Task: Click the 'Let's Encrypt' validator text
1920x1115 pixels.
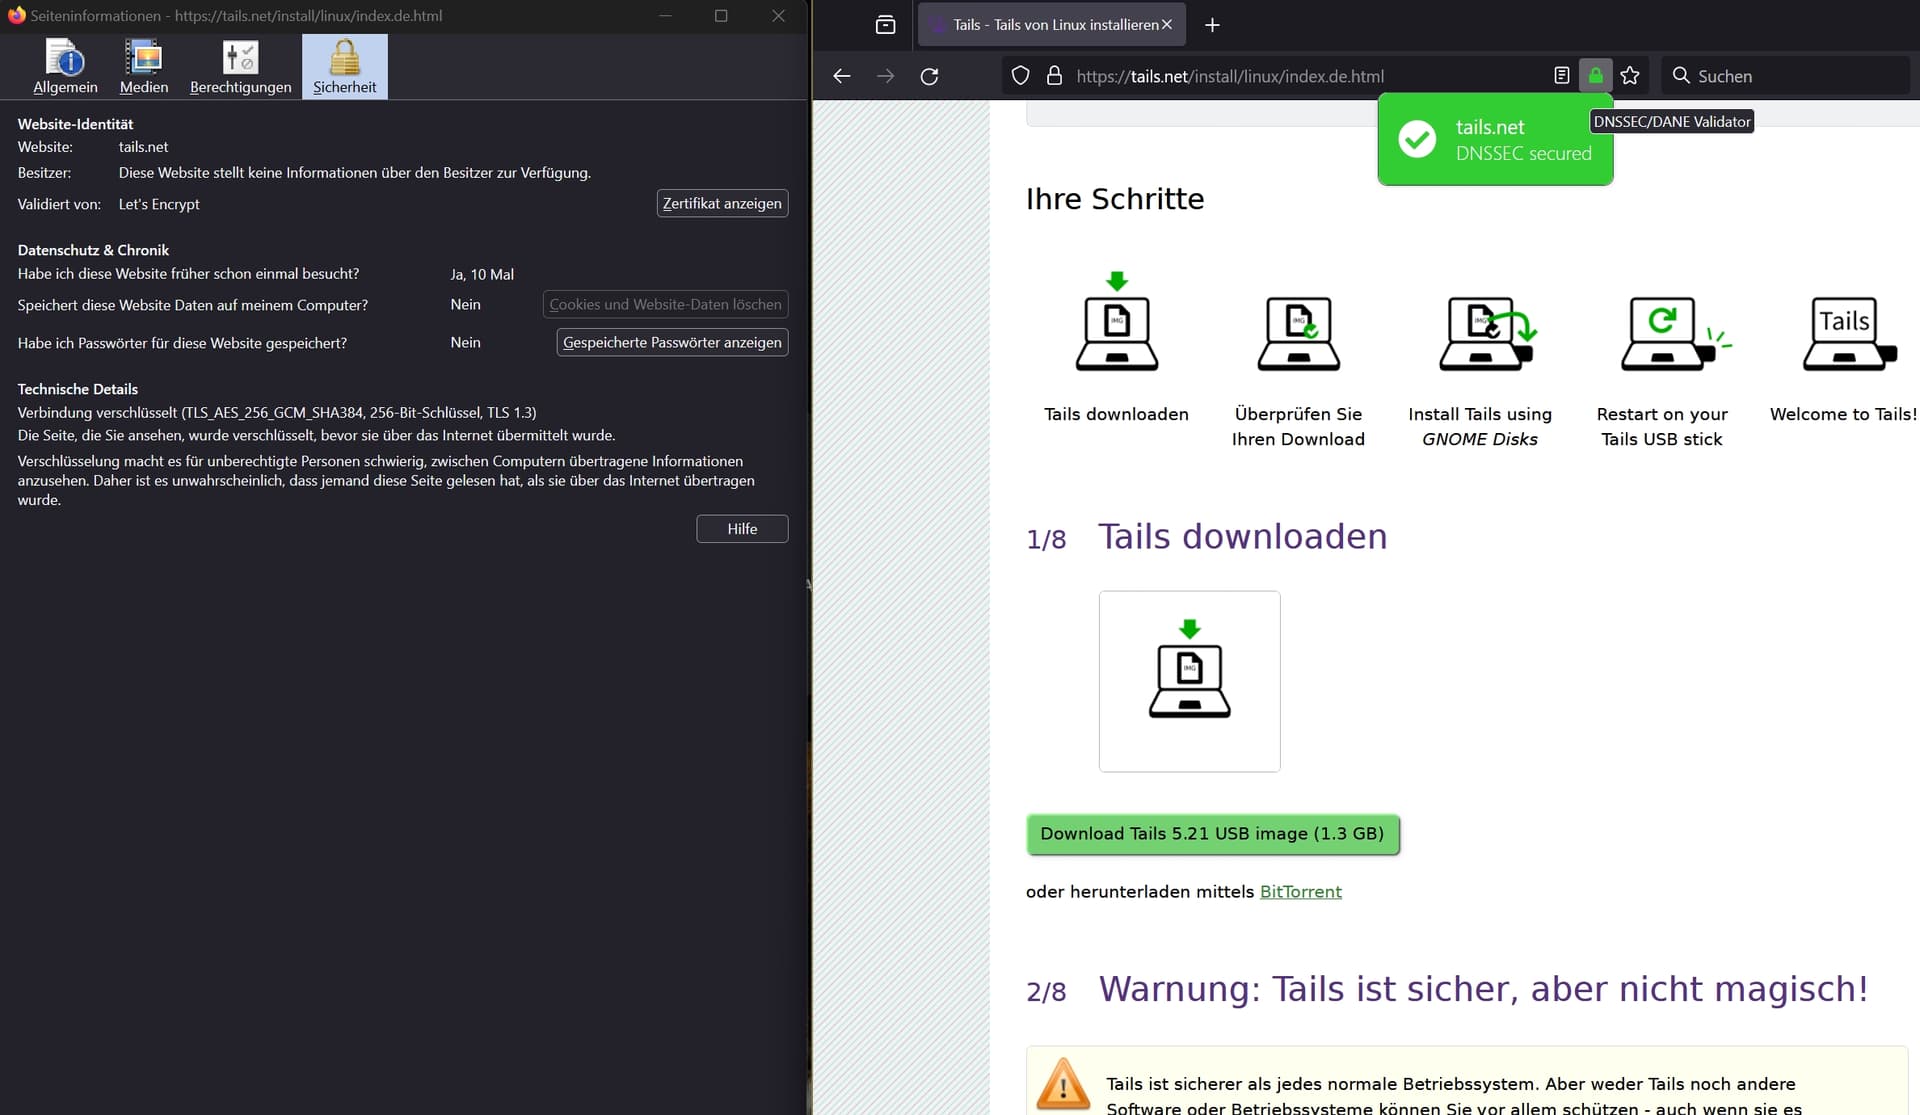Action: [159, 204]
